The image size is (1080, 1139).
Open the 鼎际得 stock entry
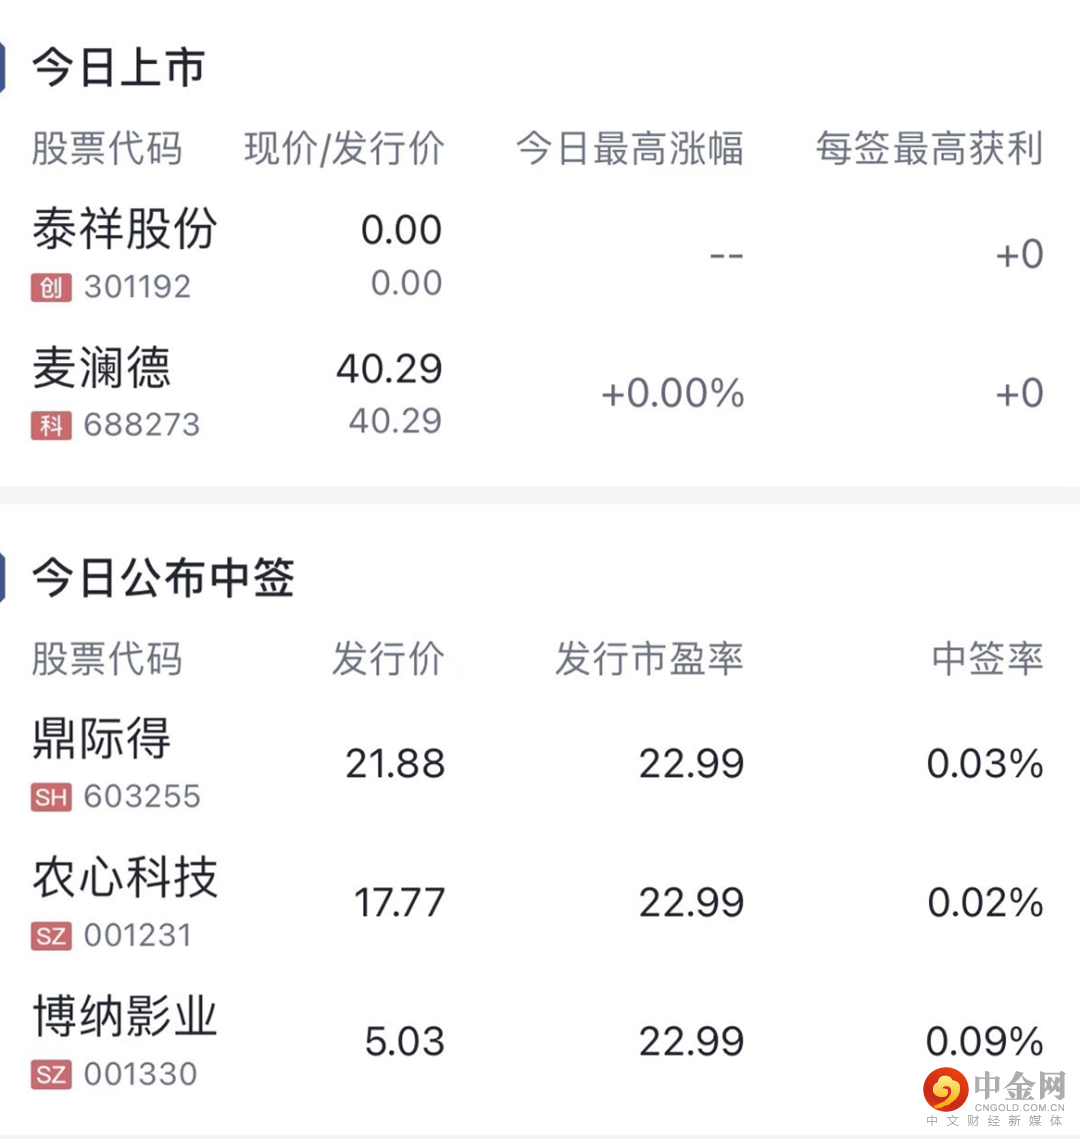(102, 740)
